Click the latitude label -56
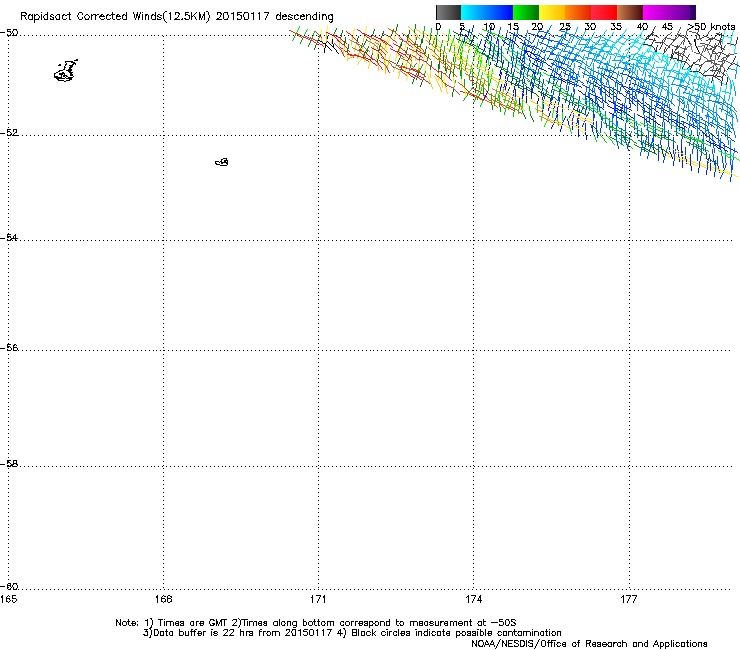The width and height of the screenshot is (740, 650). [x=9, y=347]
